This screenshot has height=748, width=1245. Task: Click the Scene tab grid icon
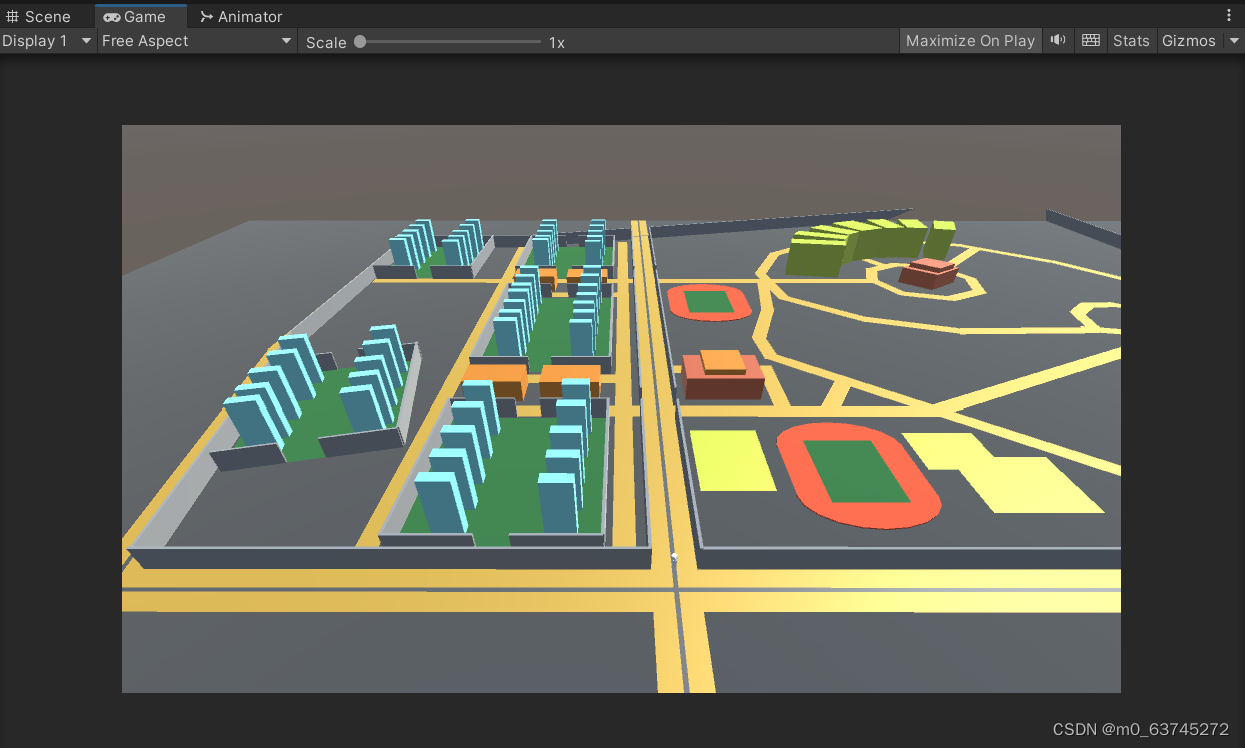click(x=13, y=17)
